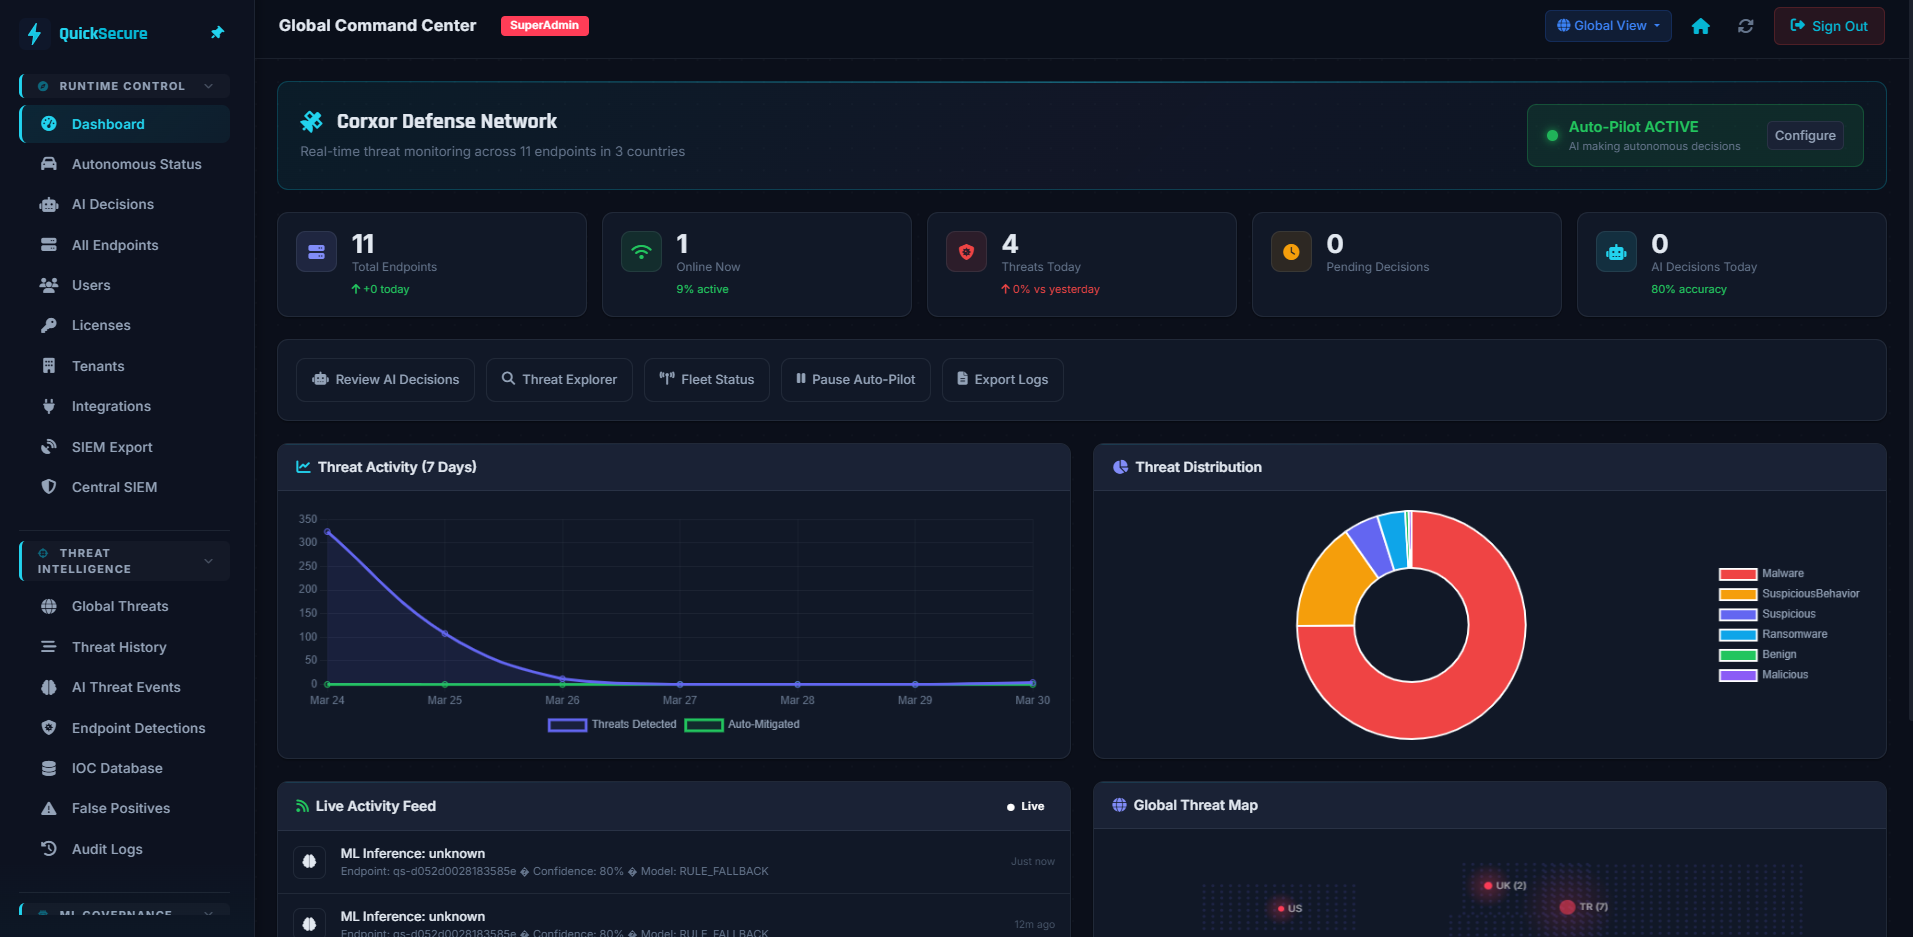Click the Sign Out button
Viewport: 1913px width, 937px height.
pos(1828,26)
